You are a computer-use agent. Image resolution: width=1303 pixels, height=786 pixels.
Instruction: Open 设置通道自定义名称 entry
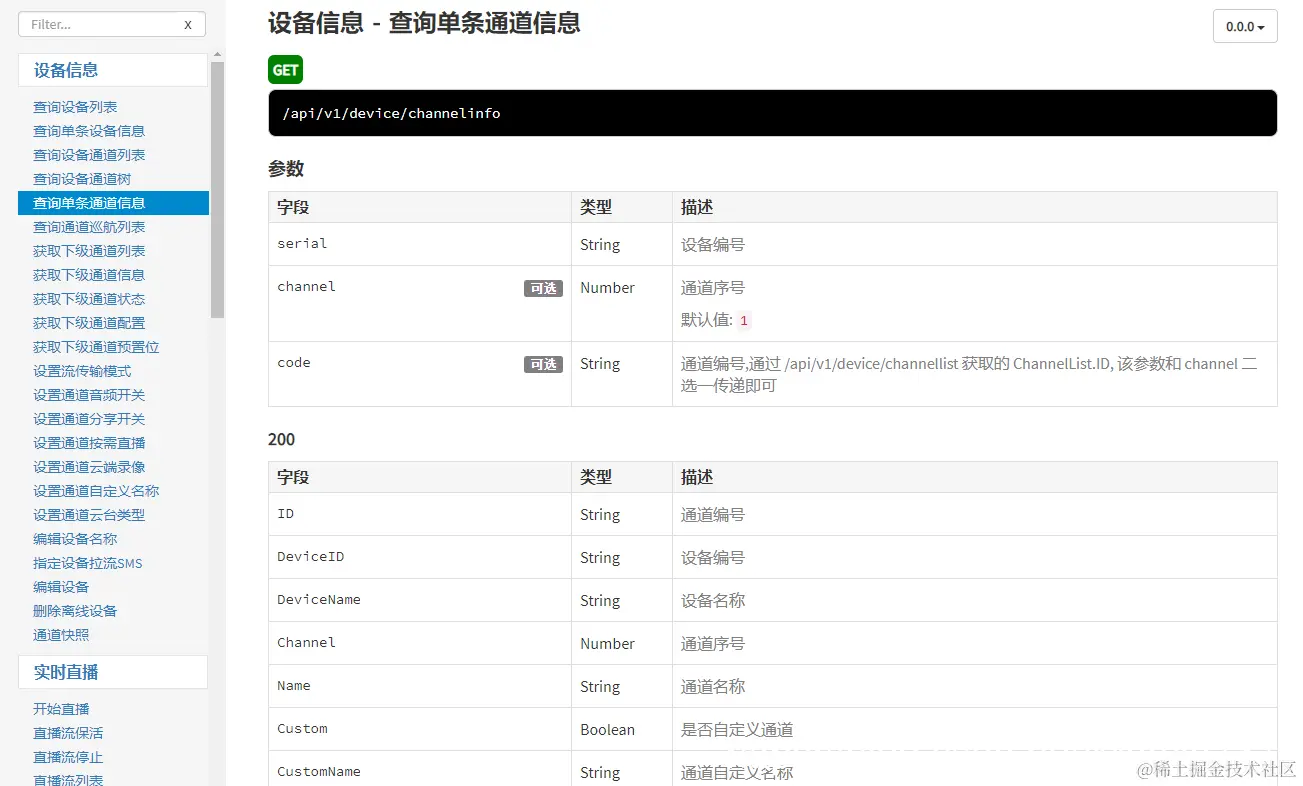tap(96, 491)
